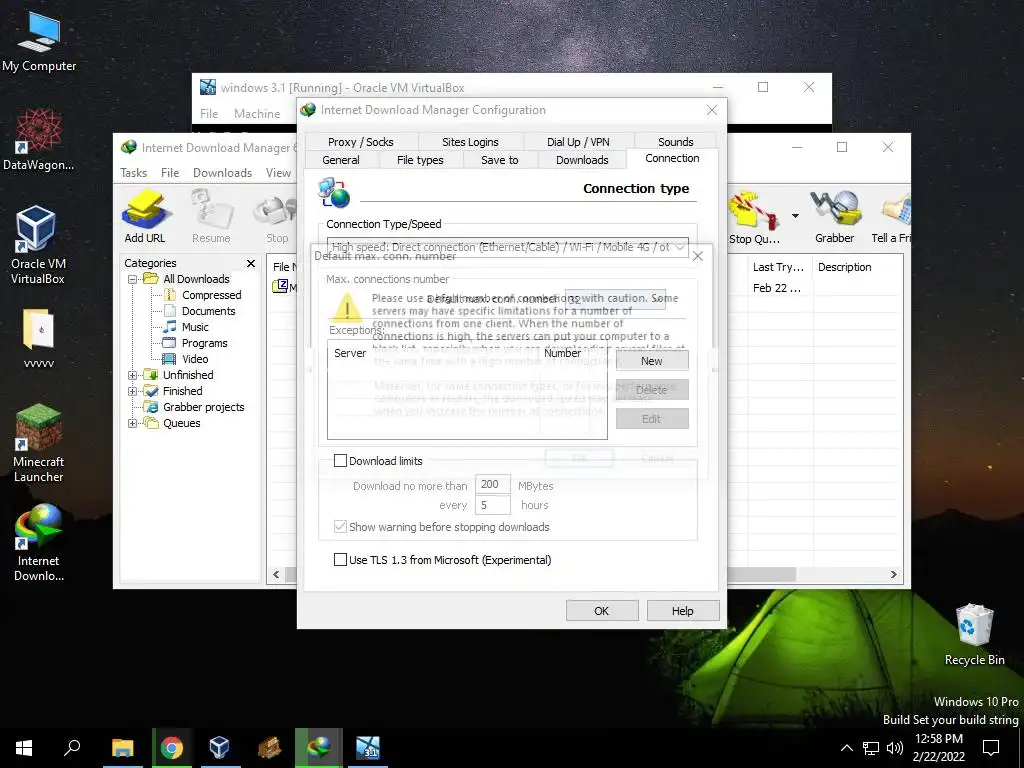The height and width of the screenshot is (768, 1024).
Task: Open File Explorer from taskbar
Action: click(122, 748)
